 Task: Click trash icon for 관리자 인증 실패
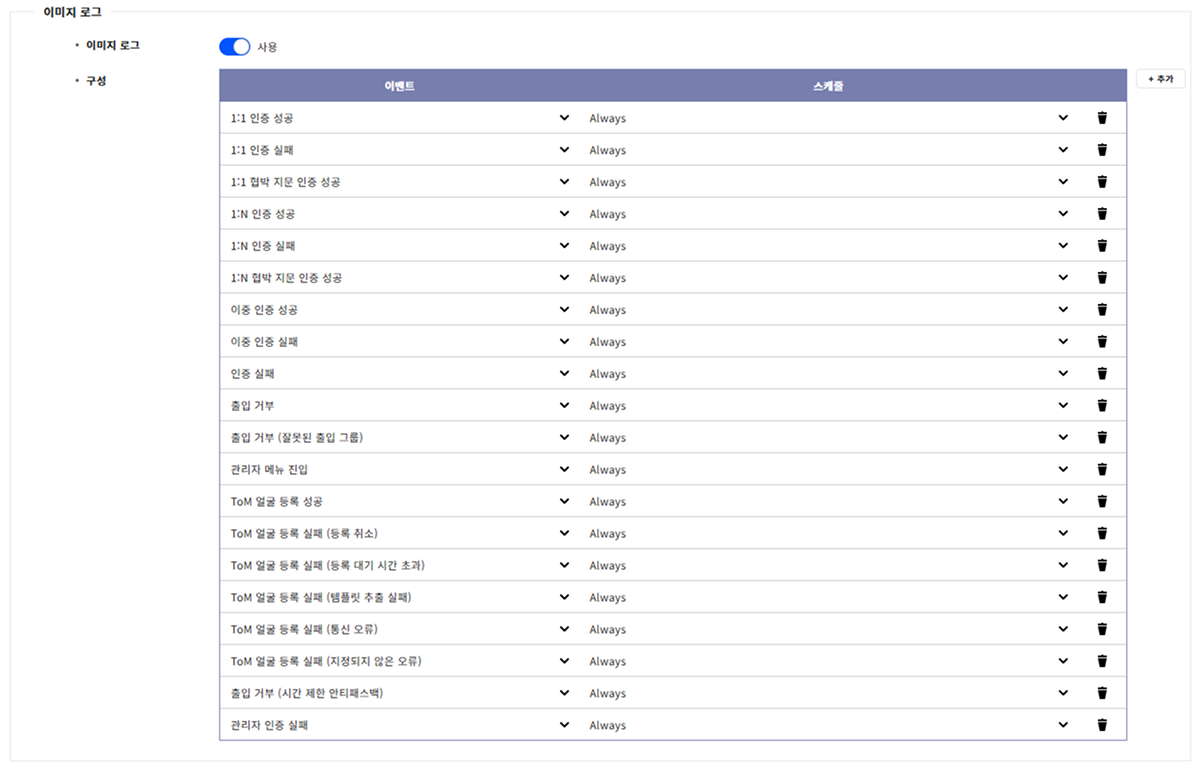[1102, 726]
